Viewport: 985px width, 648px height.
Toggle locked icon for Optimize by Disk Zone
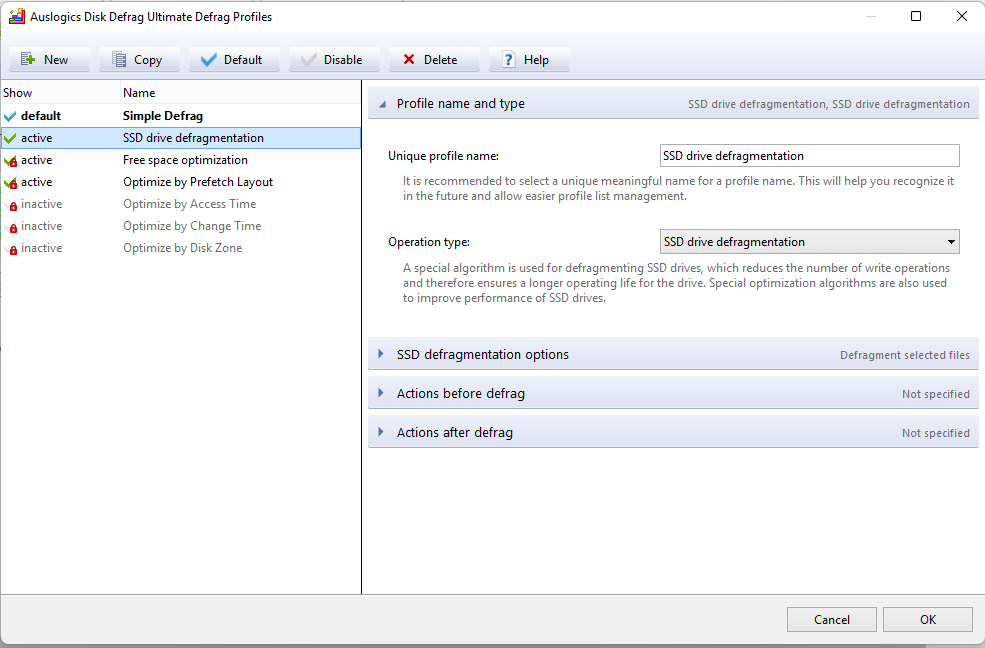point(11,249)
